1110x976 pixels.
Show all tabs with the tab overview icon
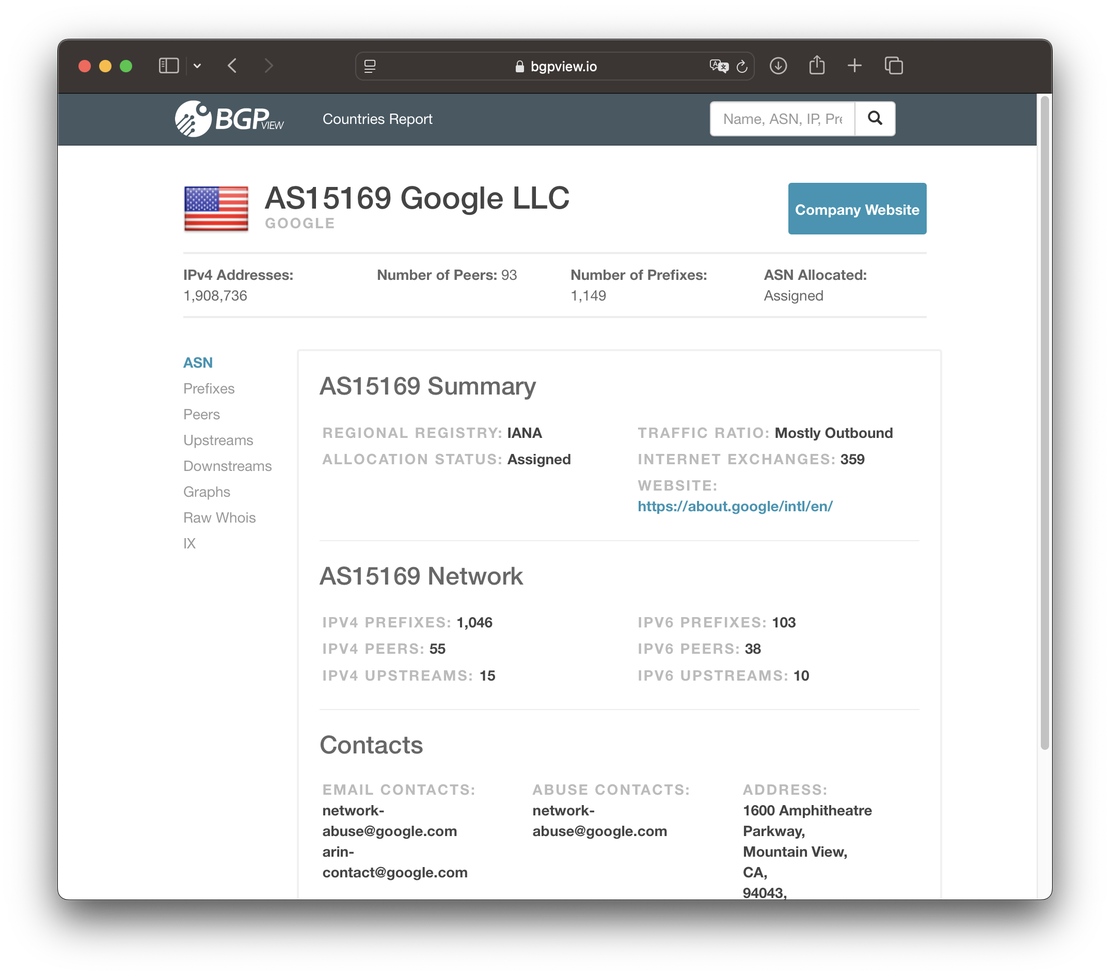coord(893,65)
